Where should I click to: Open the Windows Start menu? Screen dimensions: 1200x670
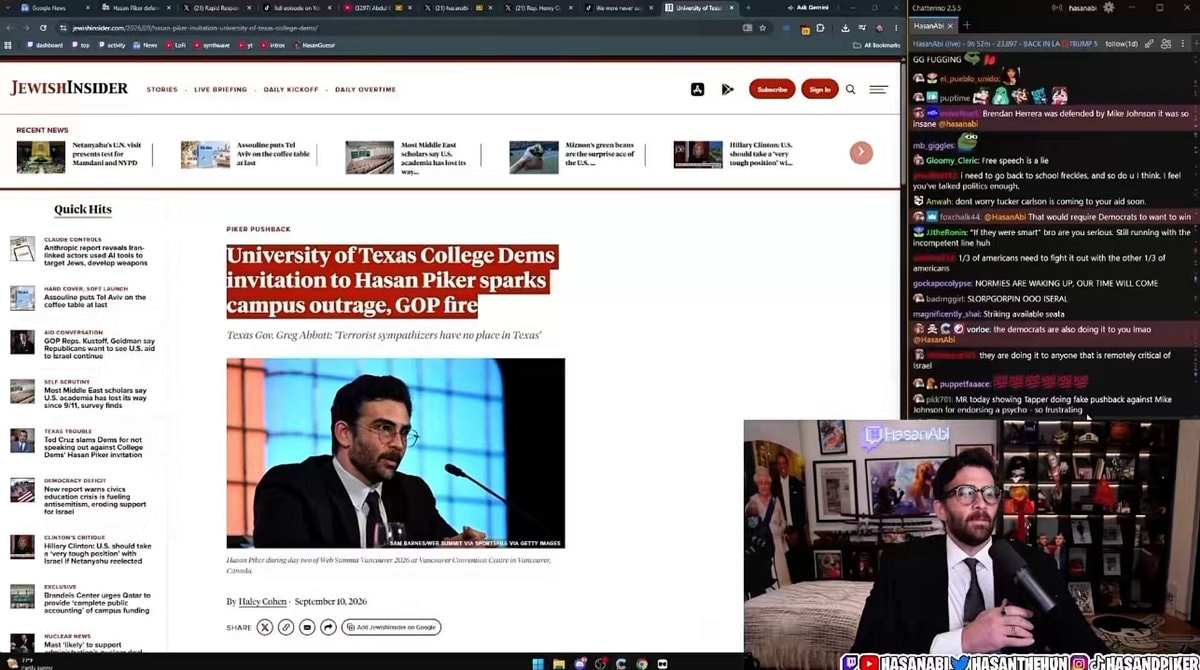coord(536,662)
